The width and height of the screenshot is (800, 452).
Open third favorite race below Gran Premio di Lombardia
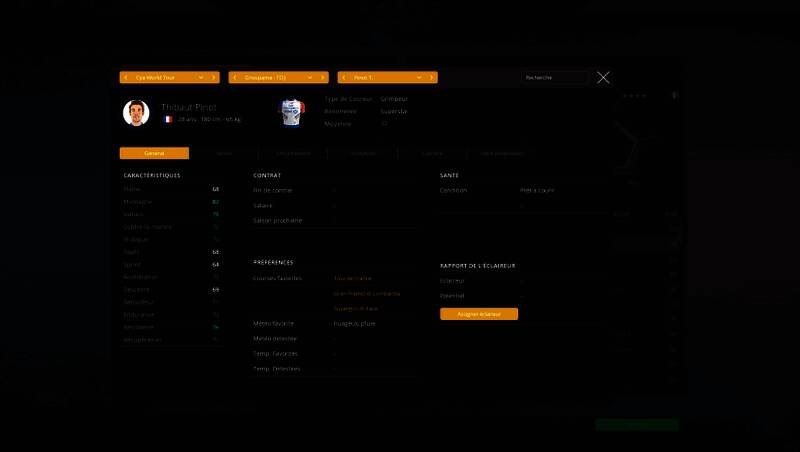[x=357, y=308]
